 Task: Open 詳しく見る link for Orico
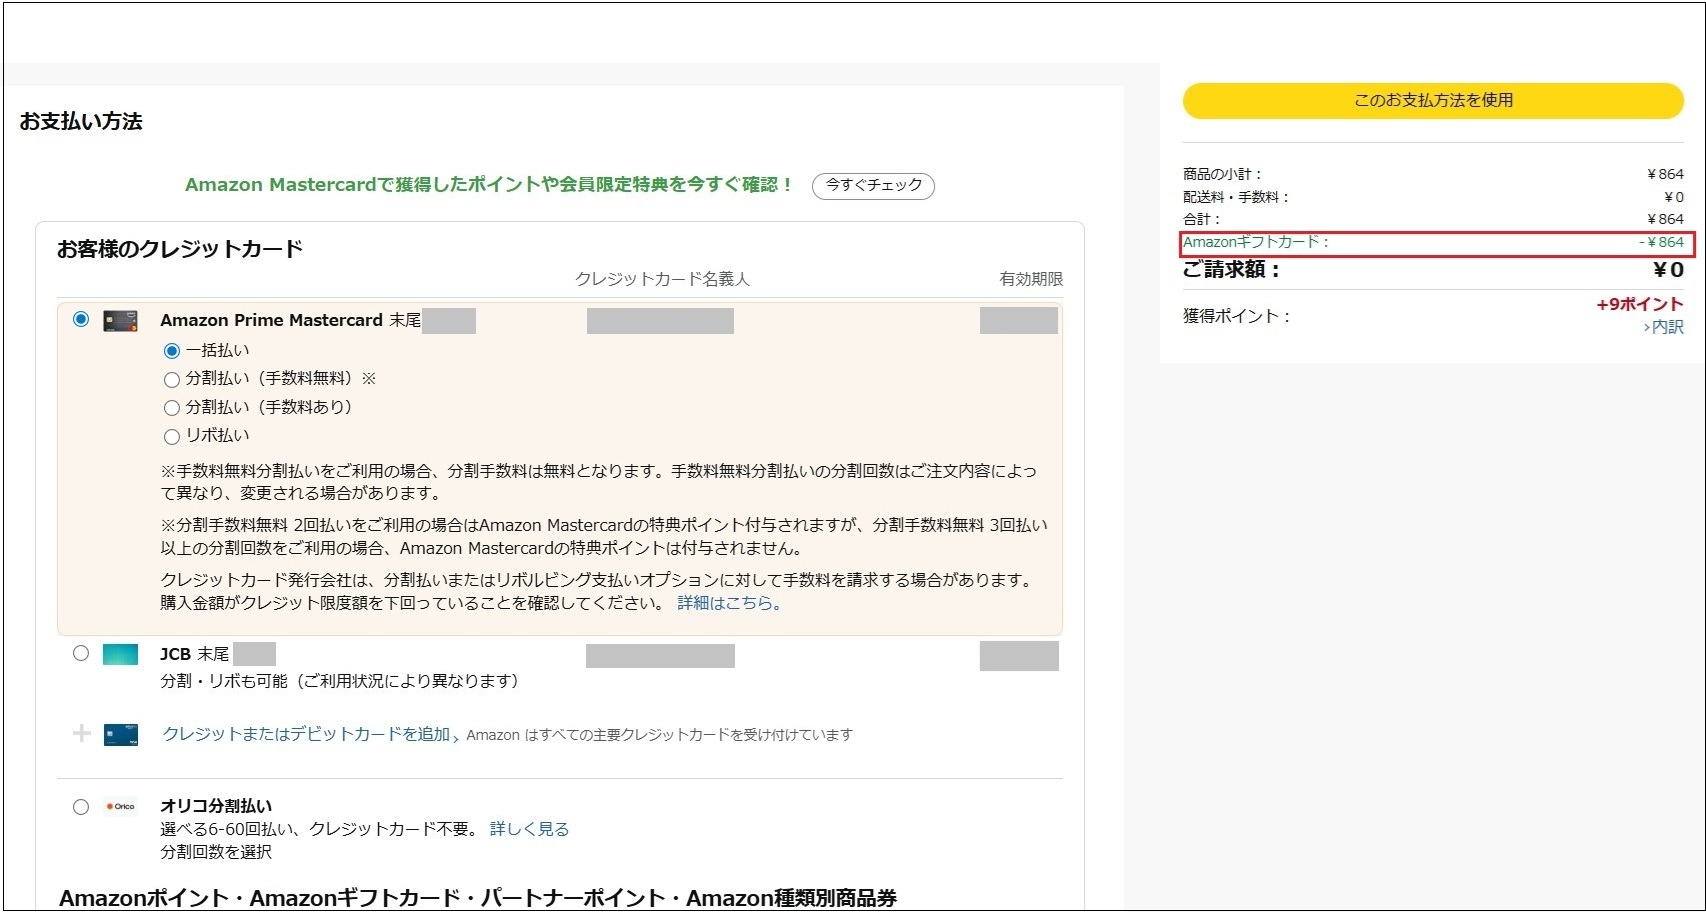pos(529,829)
